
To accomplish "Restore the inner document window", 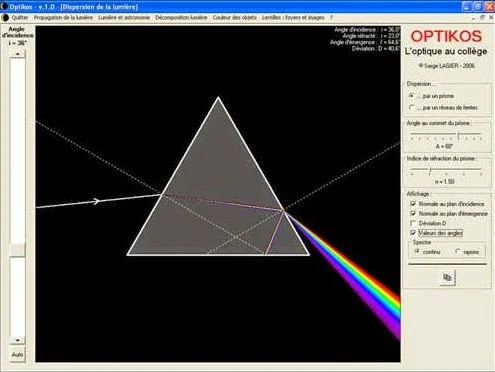I will 482,17.
